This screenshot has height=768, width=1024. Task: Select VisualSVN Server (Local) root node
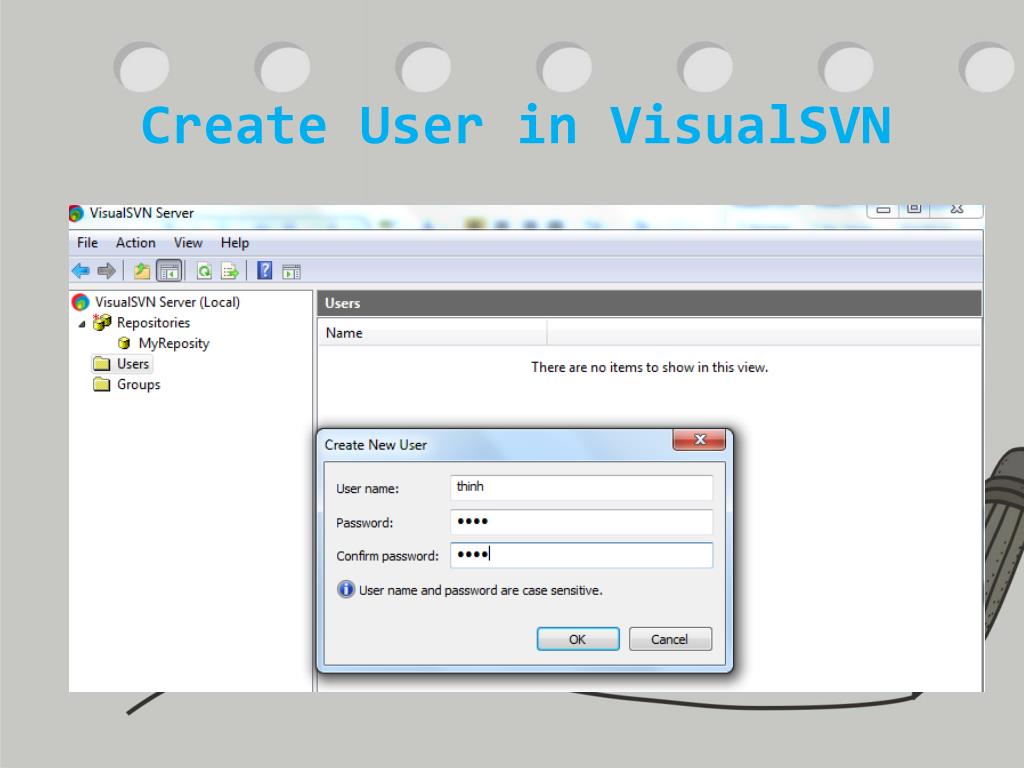tap(167, 302)
